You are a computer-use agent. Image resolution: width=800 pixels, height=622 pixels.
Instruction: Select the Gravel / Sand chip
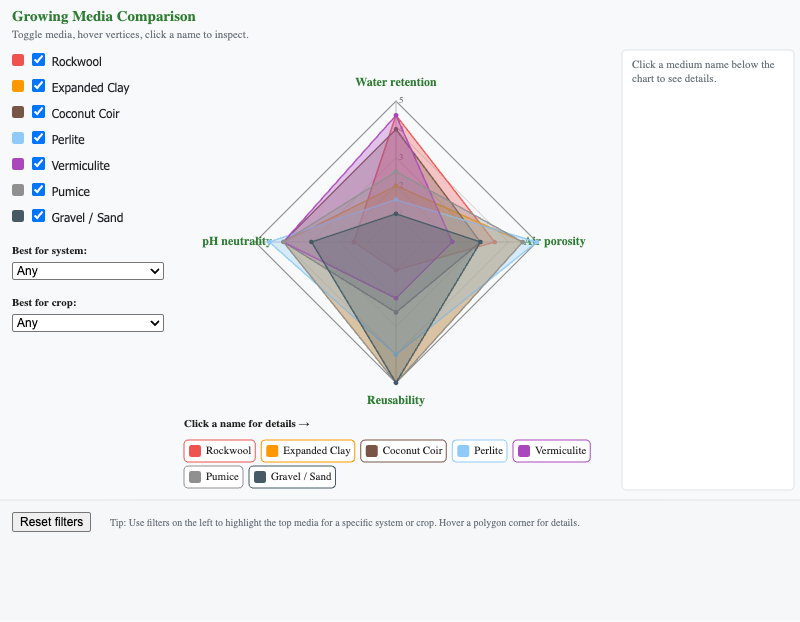[292, 477]
